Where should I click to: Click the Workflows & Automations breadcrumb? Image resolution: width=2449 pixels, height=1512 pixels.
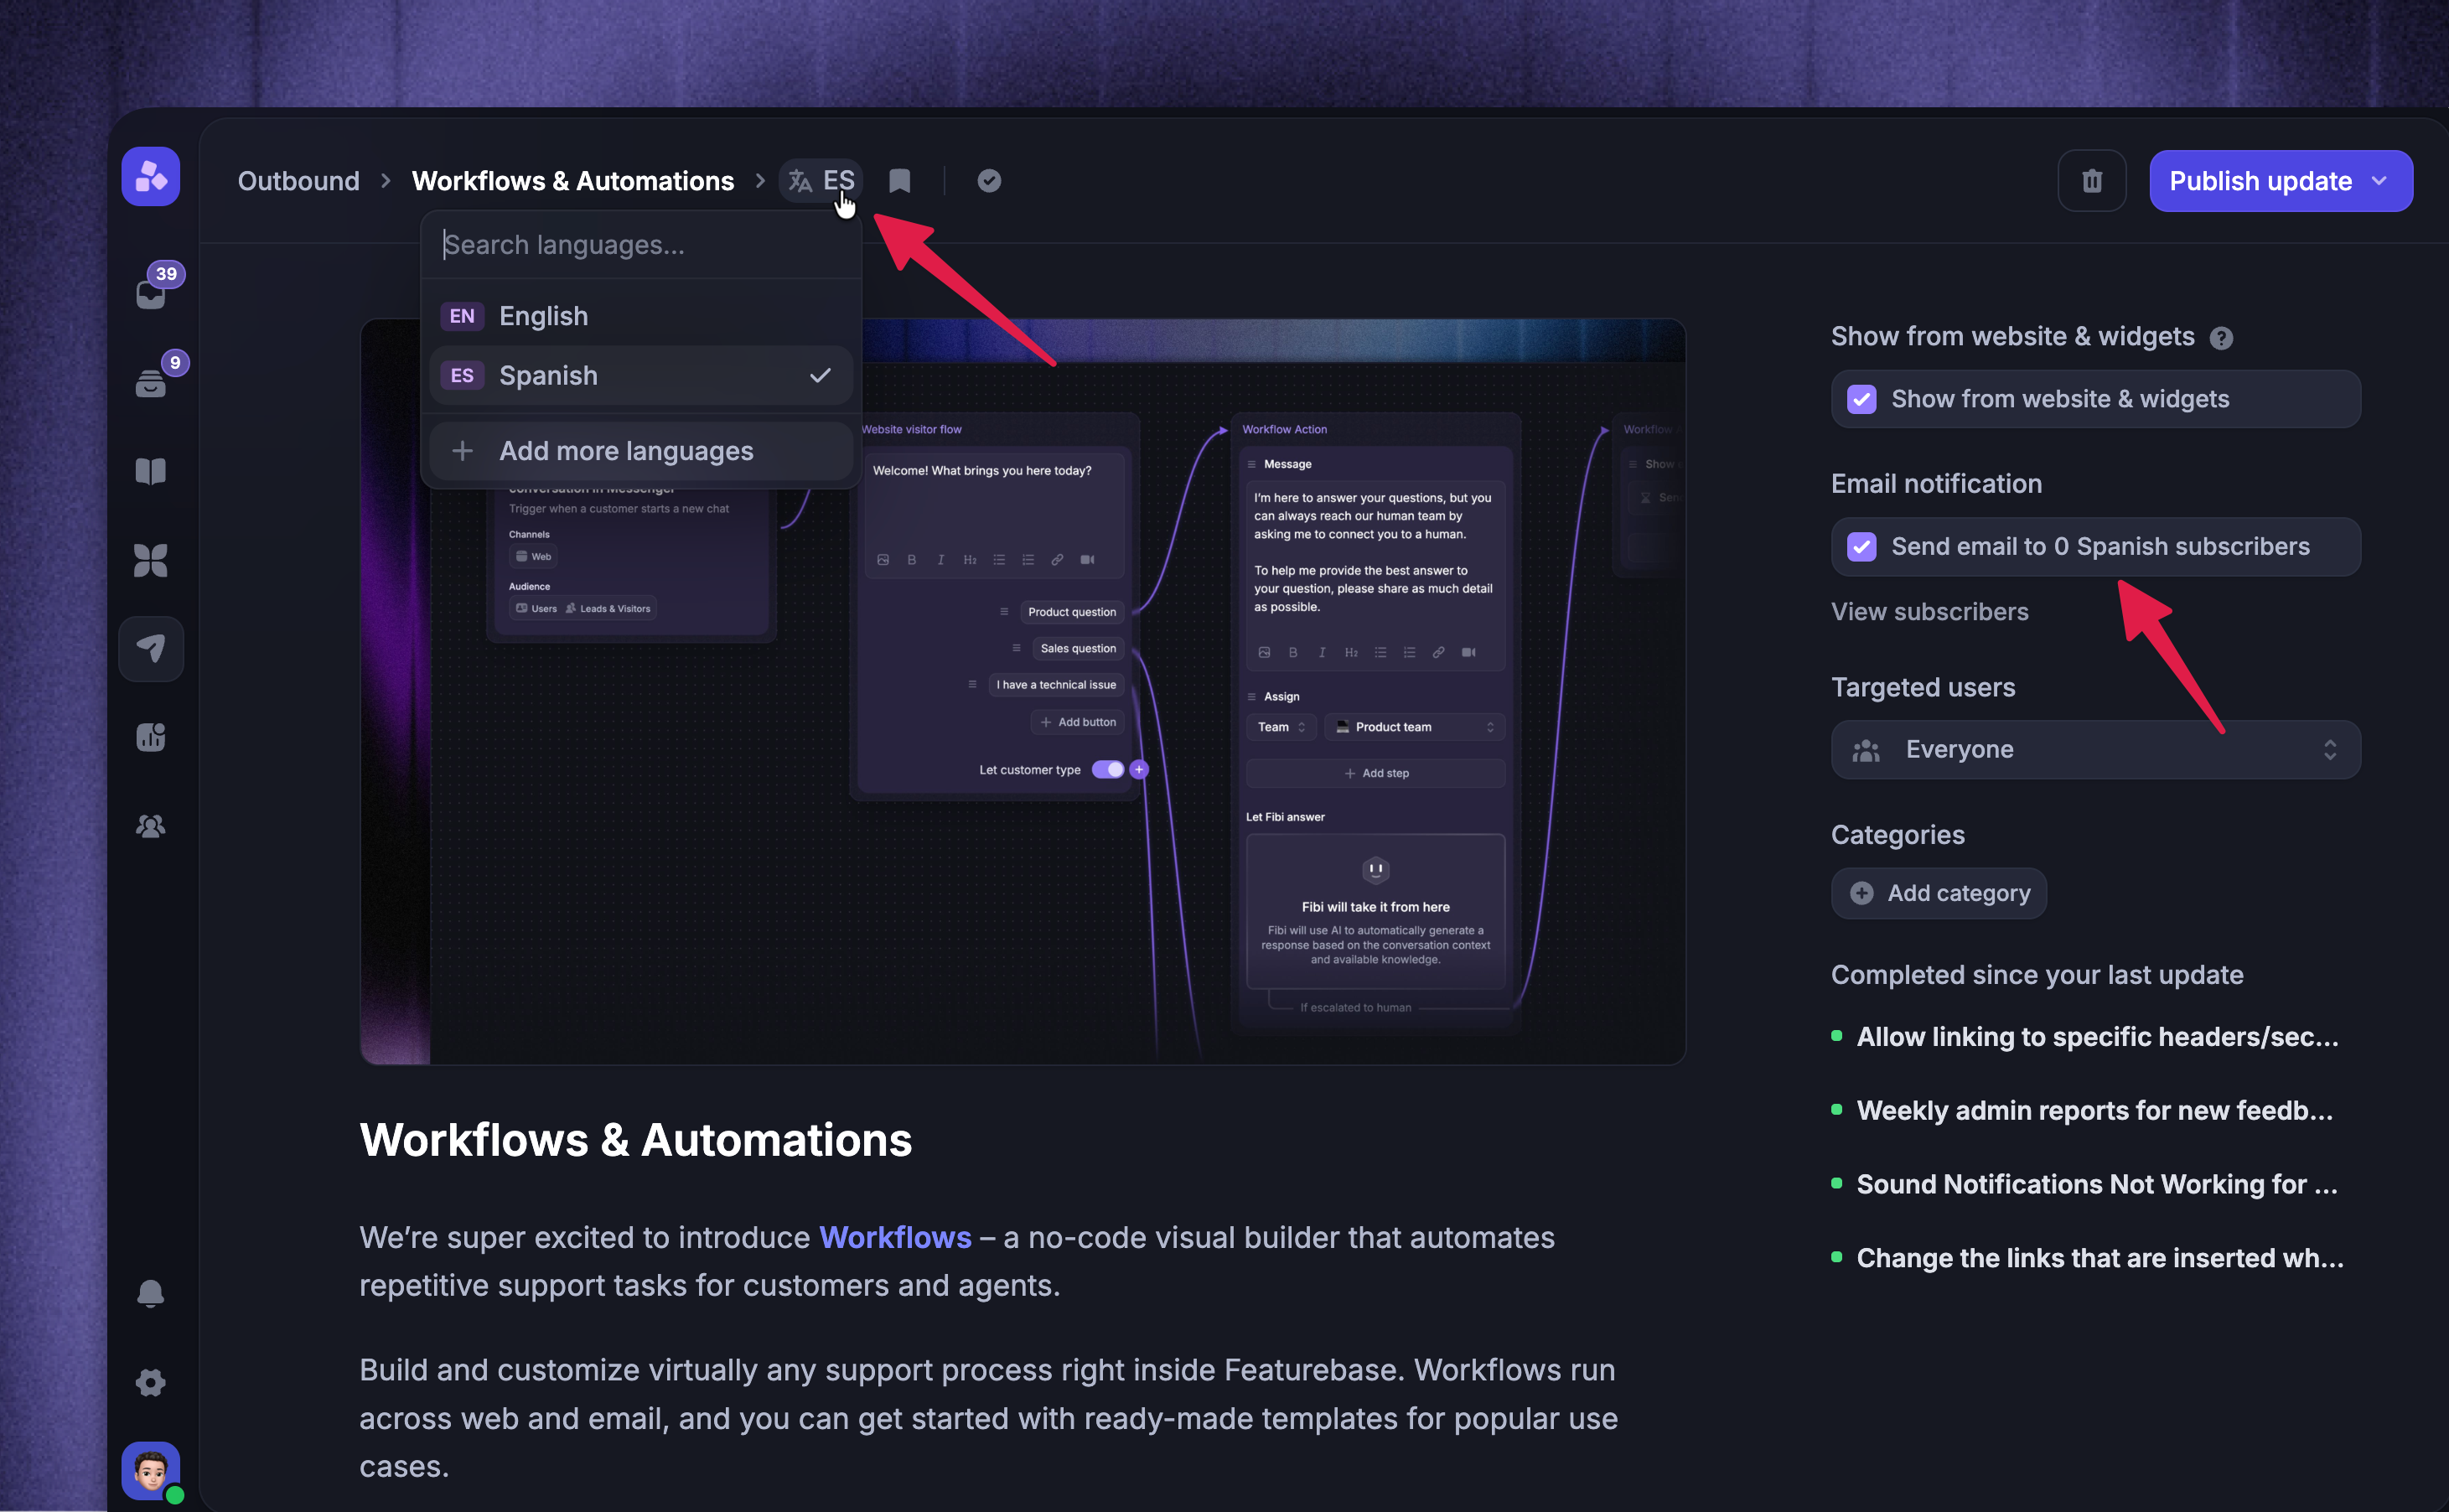pyautogui.click(x=573, y=181)
